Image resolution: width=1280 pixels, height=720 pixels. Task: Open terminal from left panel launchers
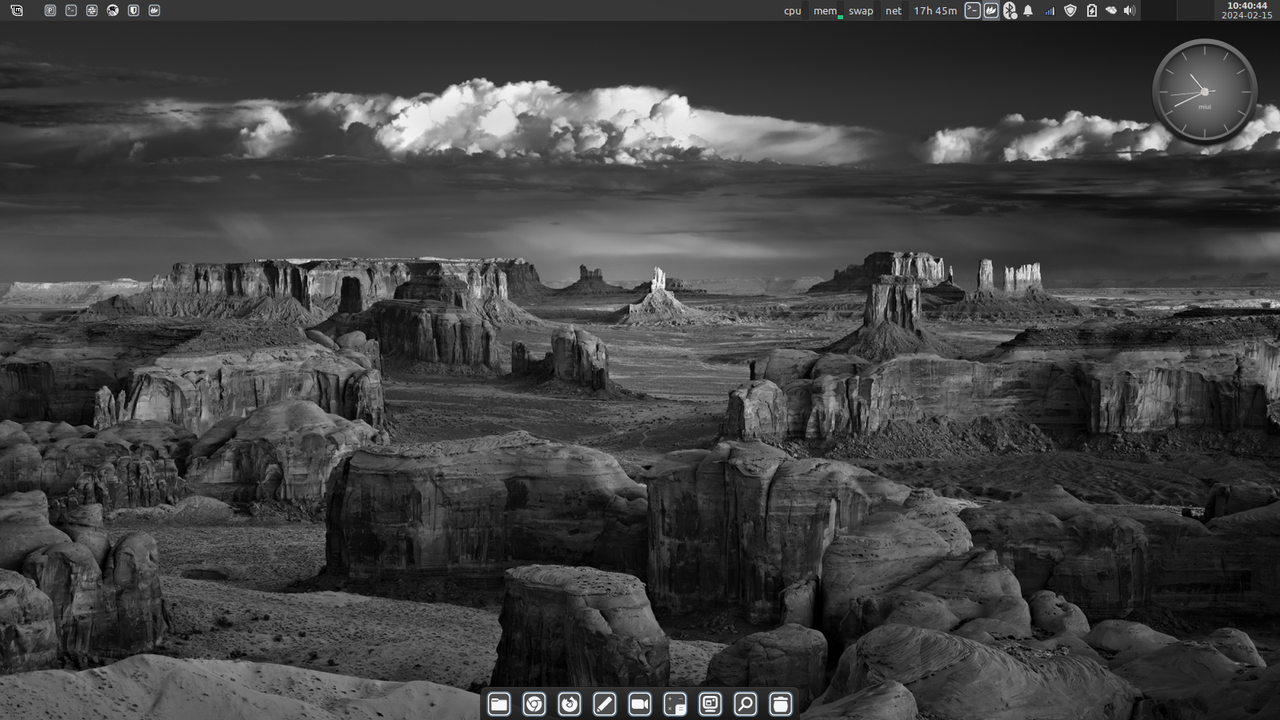pos(71,10)
